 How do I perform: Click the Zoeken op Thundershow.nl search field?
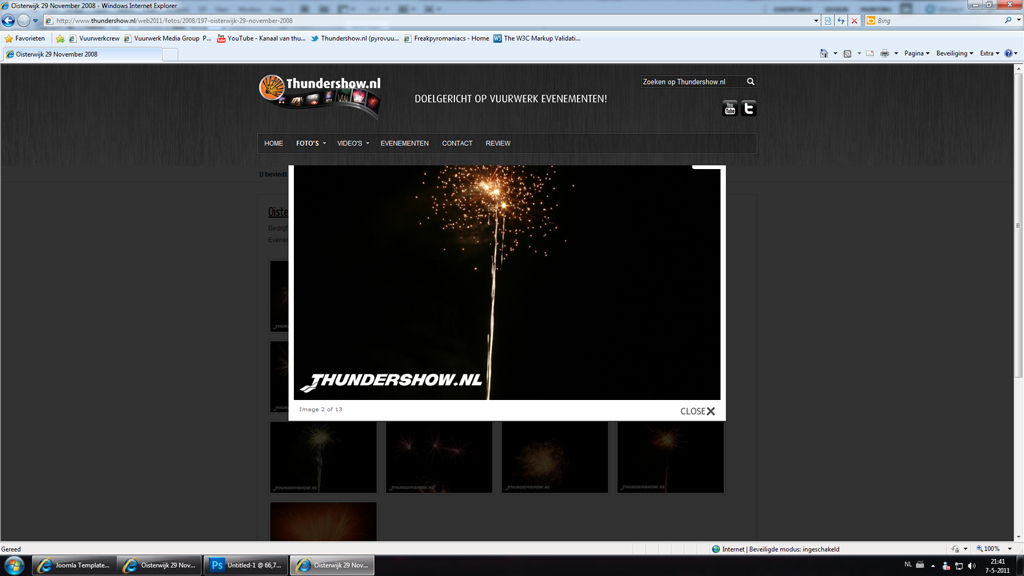pyautogui.click(x=692, y=82)
